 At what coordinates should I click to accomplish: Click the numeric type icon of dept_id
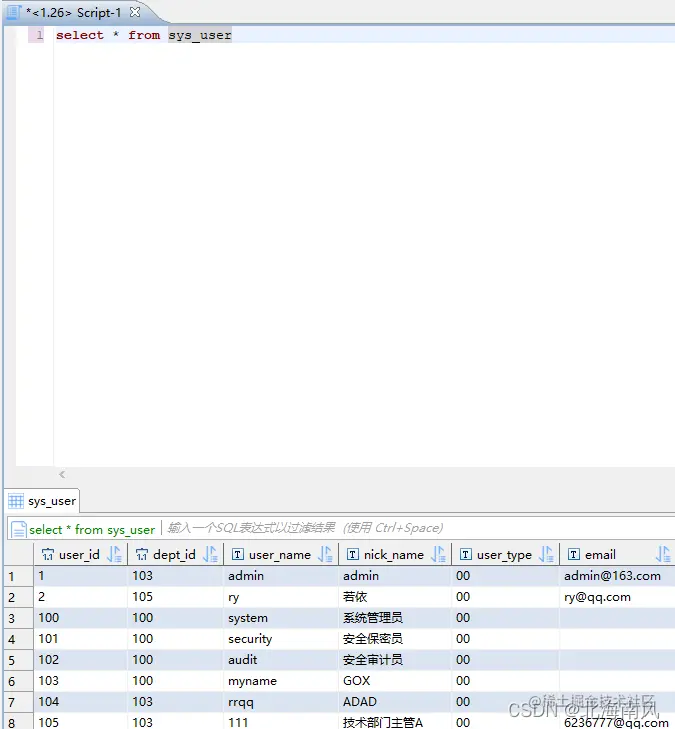click(x=142, y=554)
